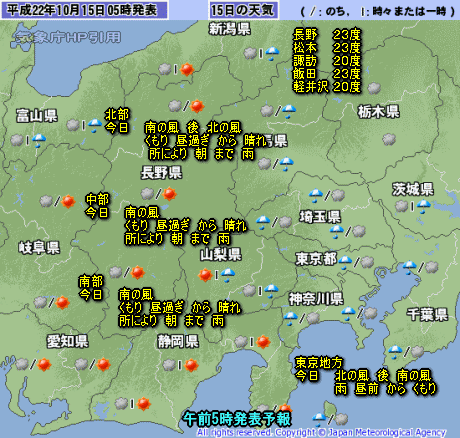Click the 長野 23度 temperature entry
The height and width of the screenshot is (438, 460).
327,34
